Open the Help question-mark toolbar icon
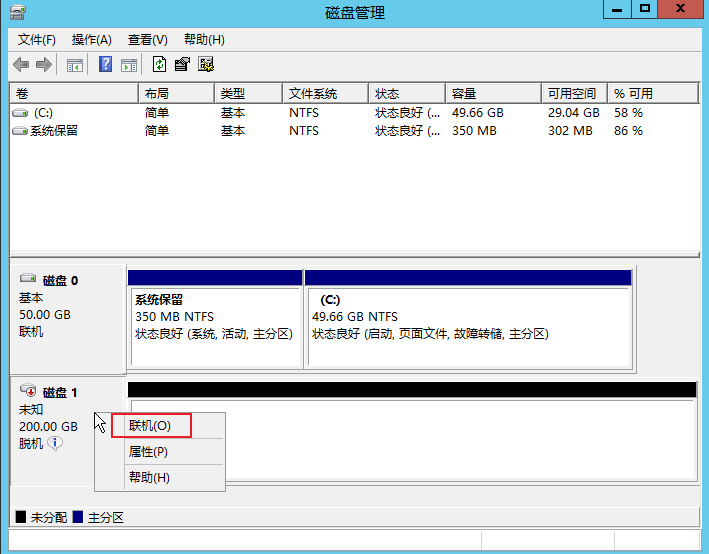 click(105, 64)
